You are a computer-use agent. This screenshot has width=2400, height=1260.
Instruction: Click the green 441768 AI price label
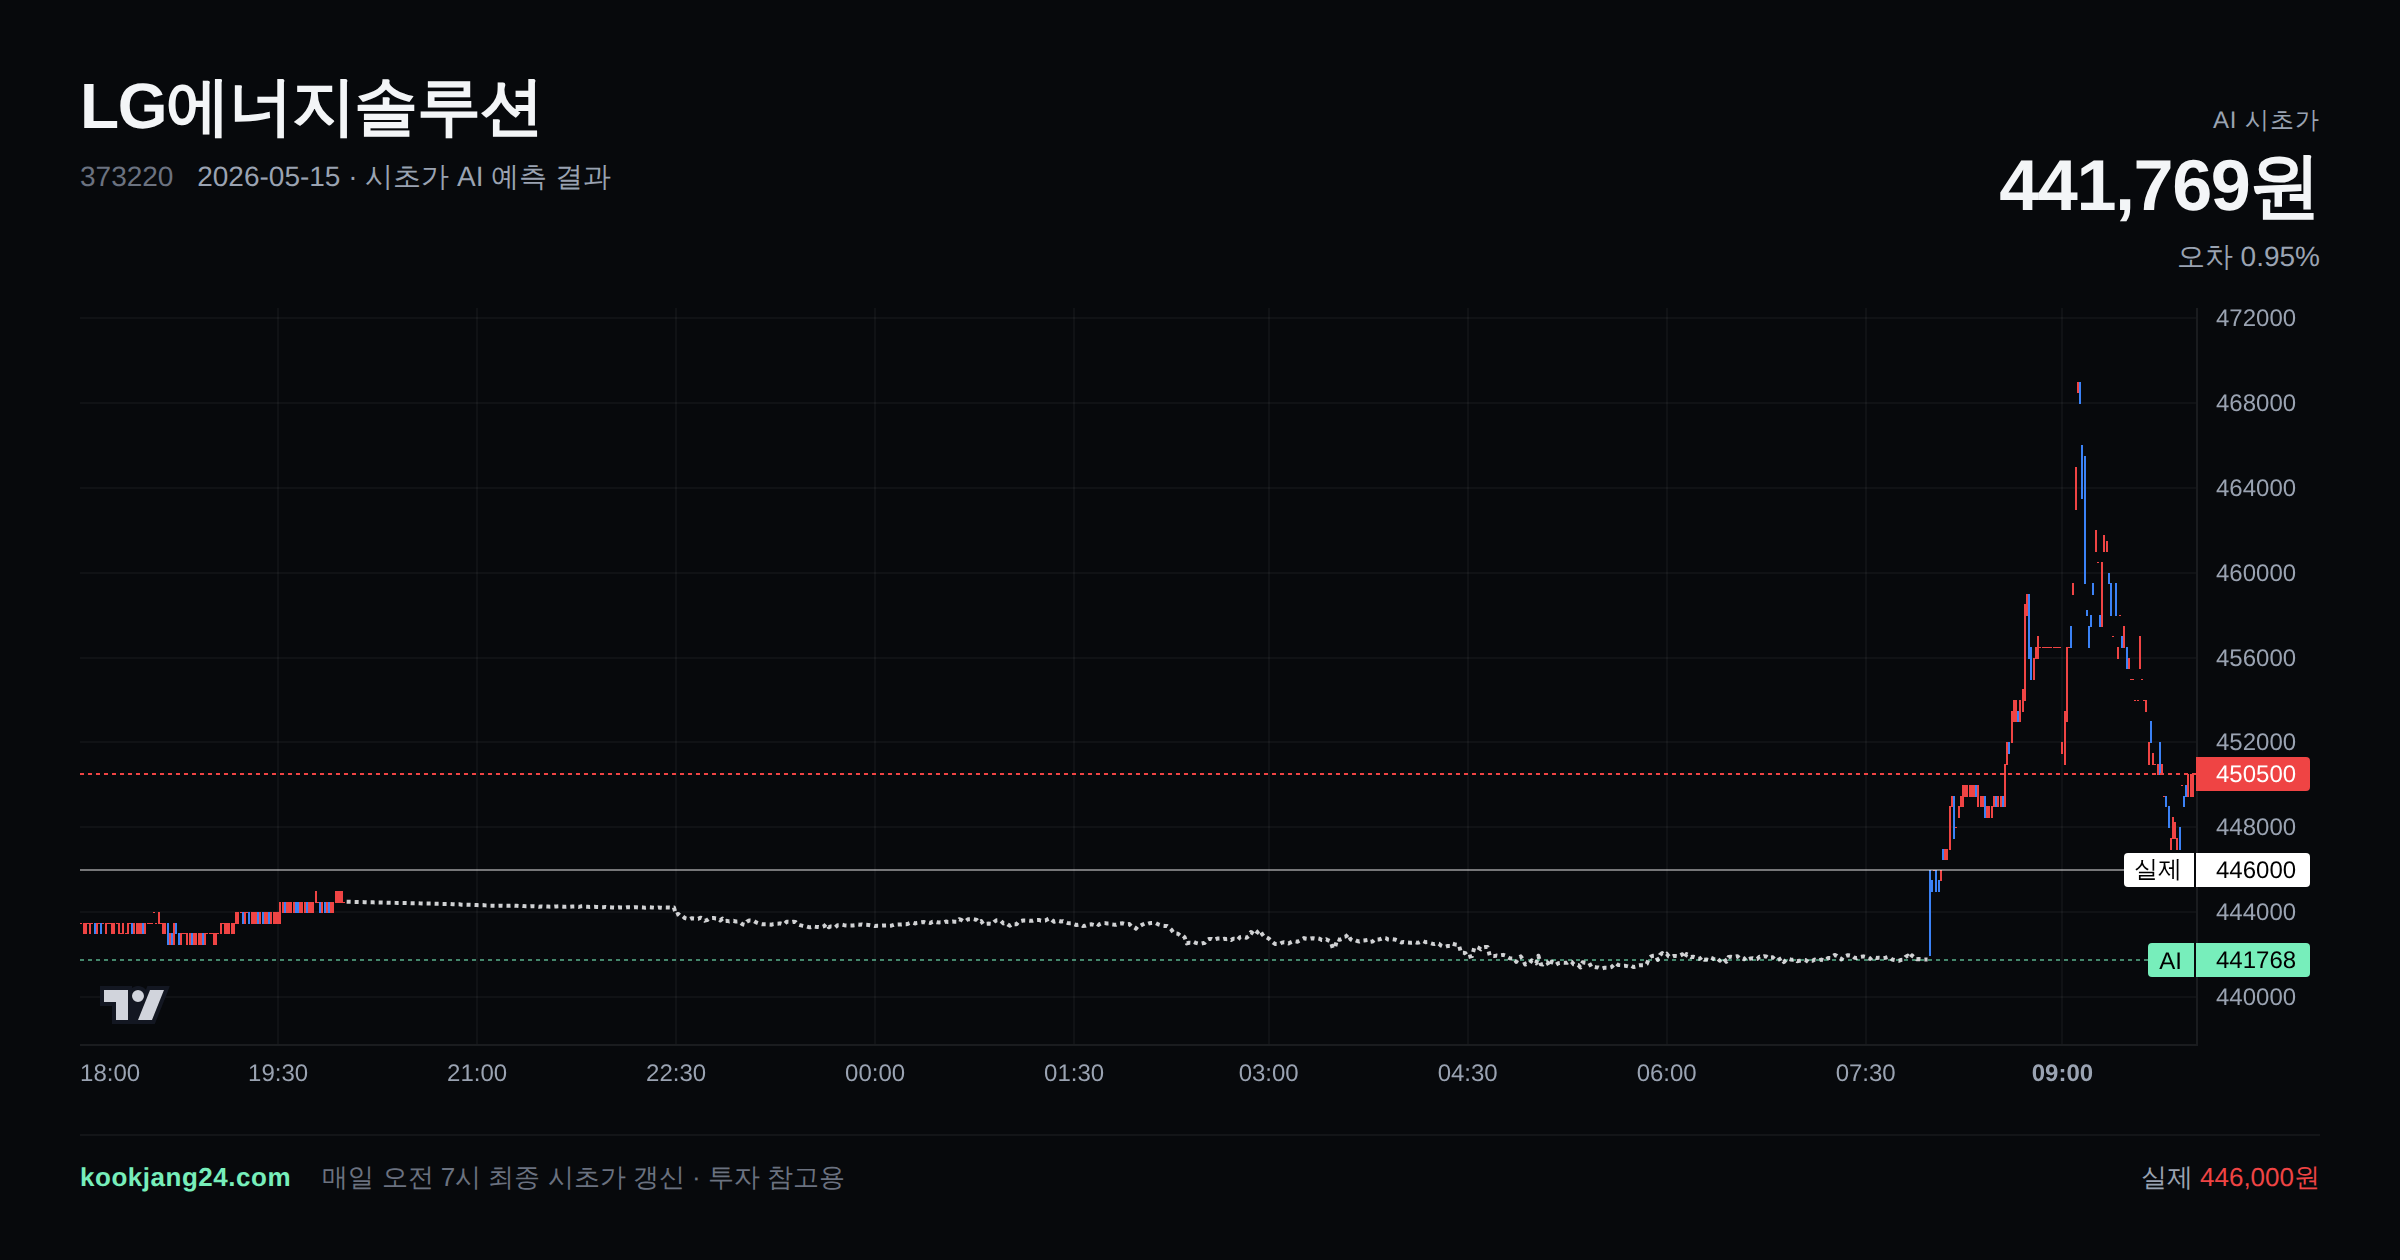(x=2253, y=960)
